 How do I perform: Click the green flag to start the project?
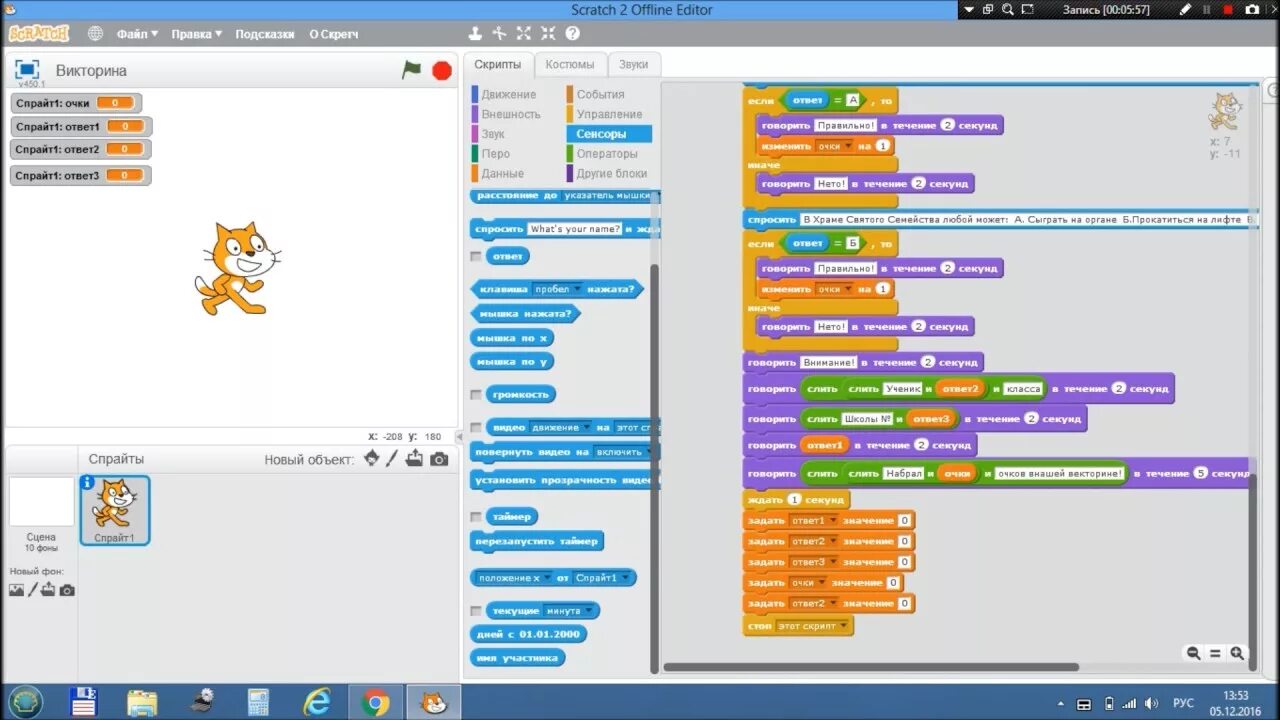click(411, 70)
